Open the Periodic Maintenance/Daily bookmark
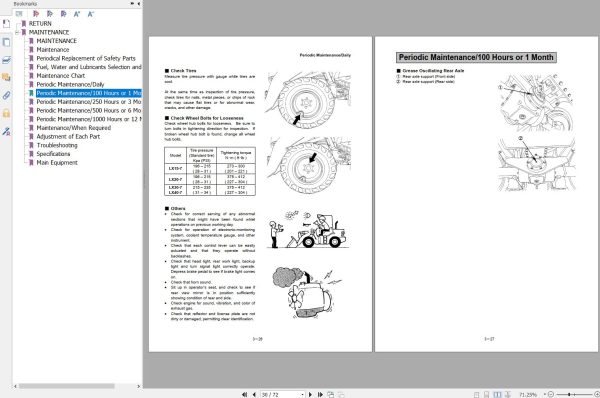 (70, 84)
